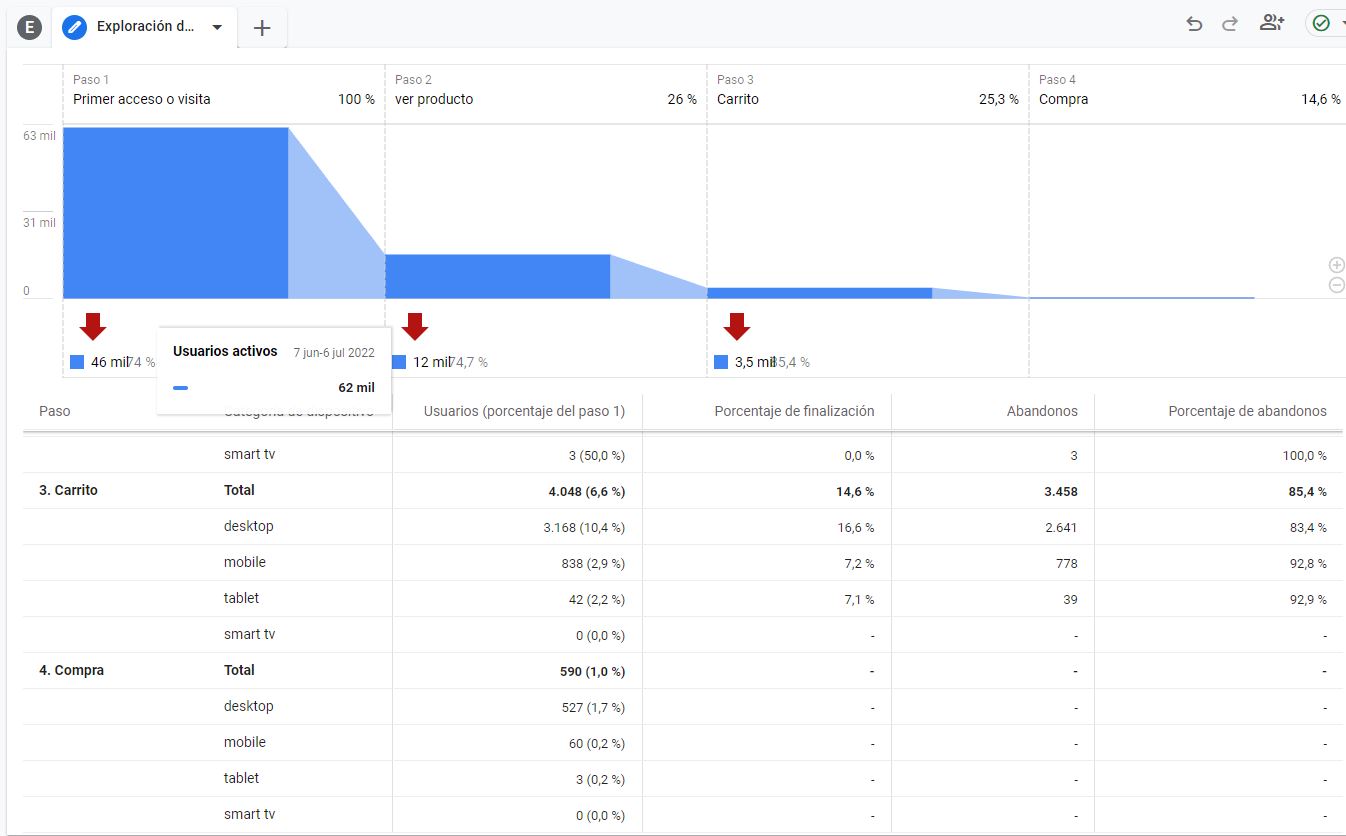This screenshot has width=1346, height=836.
Task: Click the 16,6 % completion cell
Action: [x=856, y=527]
